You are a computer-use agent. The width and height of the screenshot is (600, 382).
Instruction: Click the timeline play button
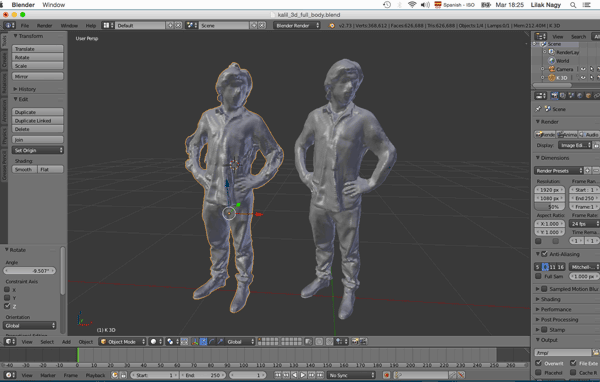pos(303,375)
